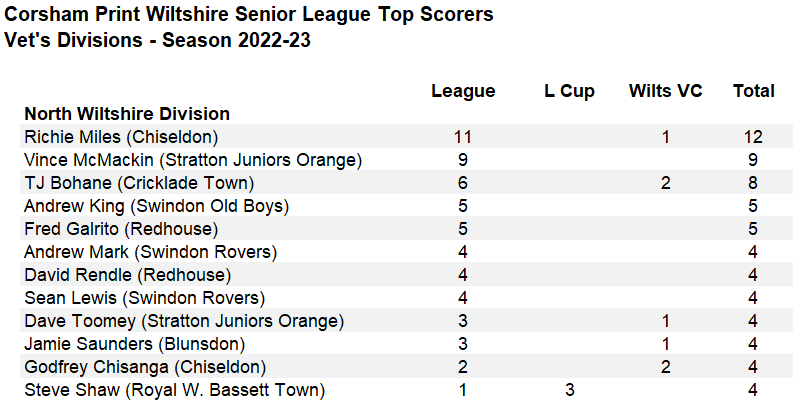This screenshot has height=401, width=793.
Task: Select Sean Lewis (Swindon Rovers)
Action: tap(145, 298)
